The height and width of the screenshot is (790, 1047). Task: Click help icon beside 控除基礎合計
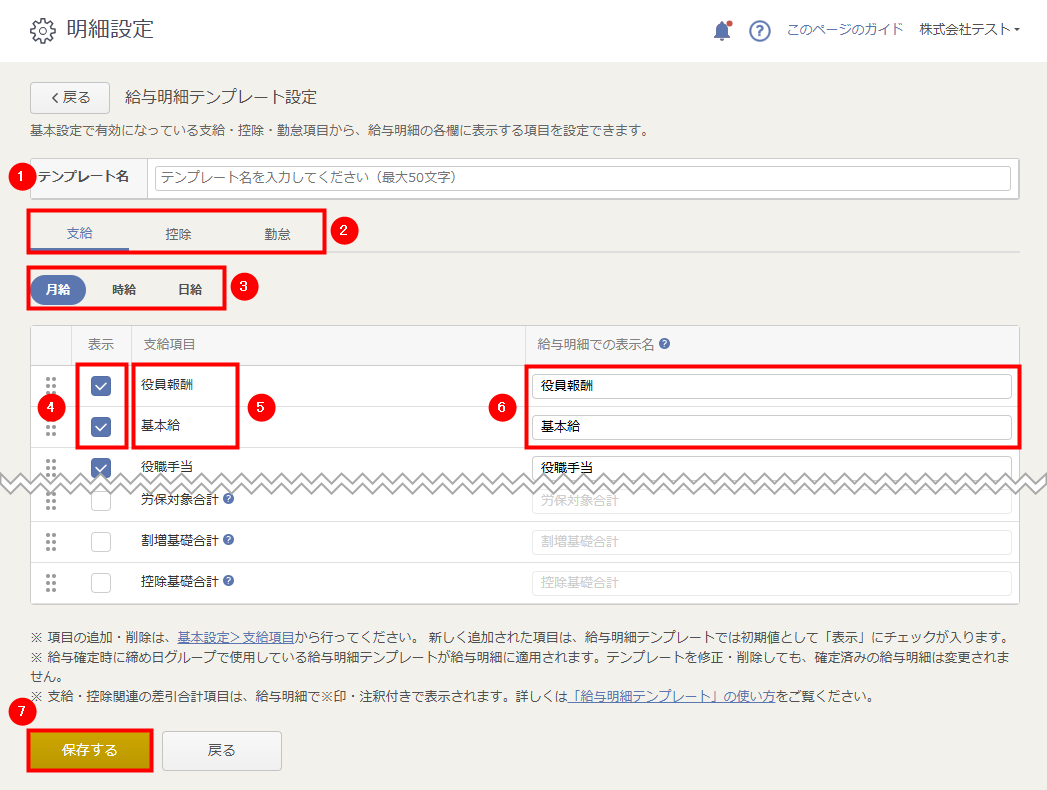click(229, 581)
